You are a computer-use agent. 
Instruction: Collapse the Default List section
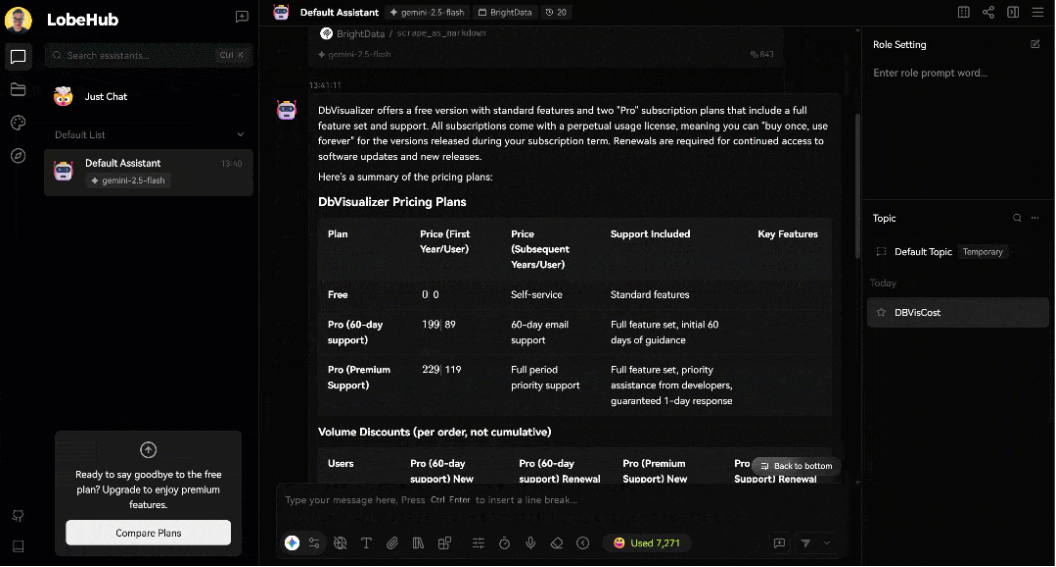240,135
